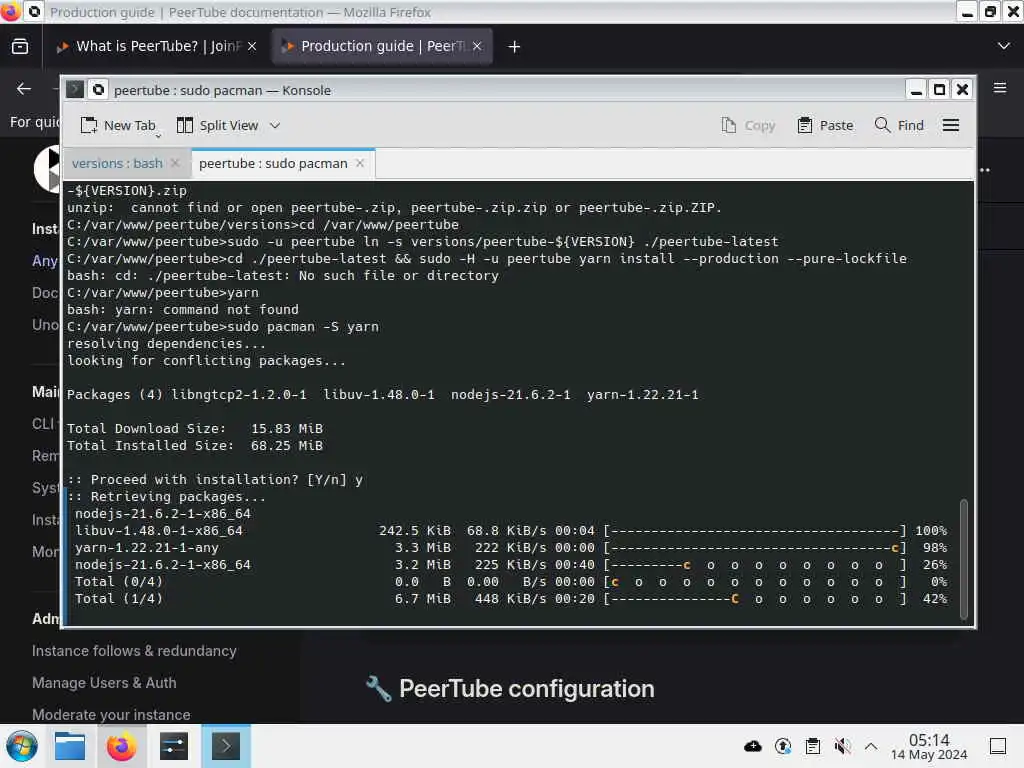Viewport: 1024px width, 768px height.
Task: Click Firefox title bar pin icon
Action: click(x=35, y=12)
